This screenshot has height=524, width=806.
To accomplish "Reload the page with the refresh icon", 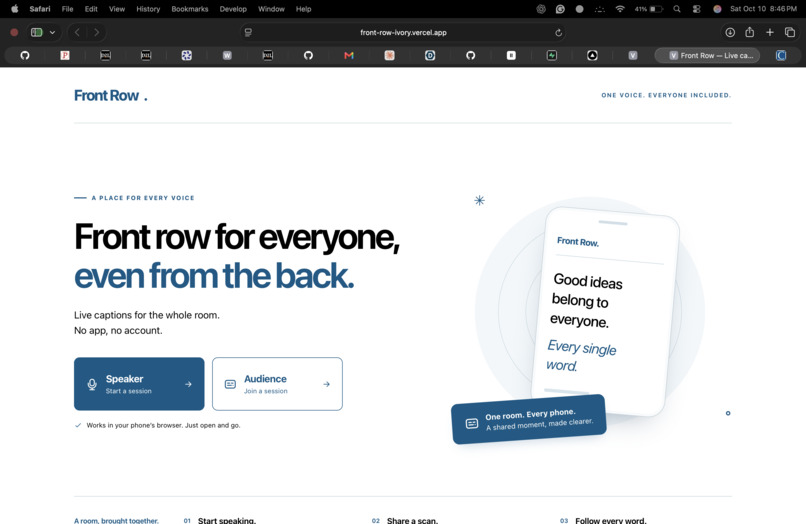I will [x=558, y=32].
